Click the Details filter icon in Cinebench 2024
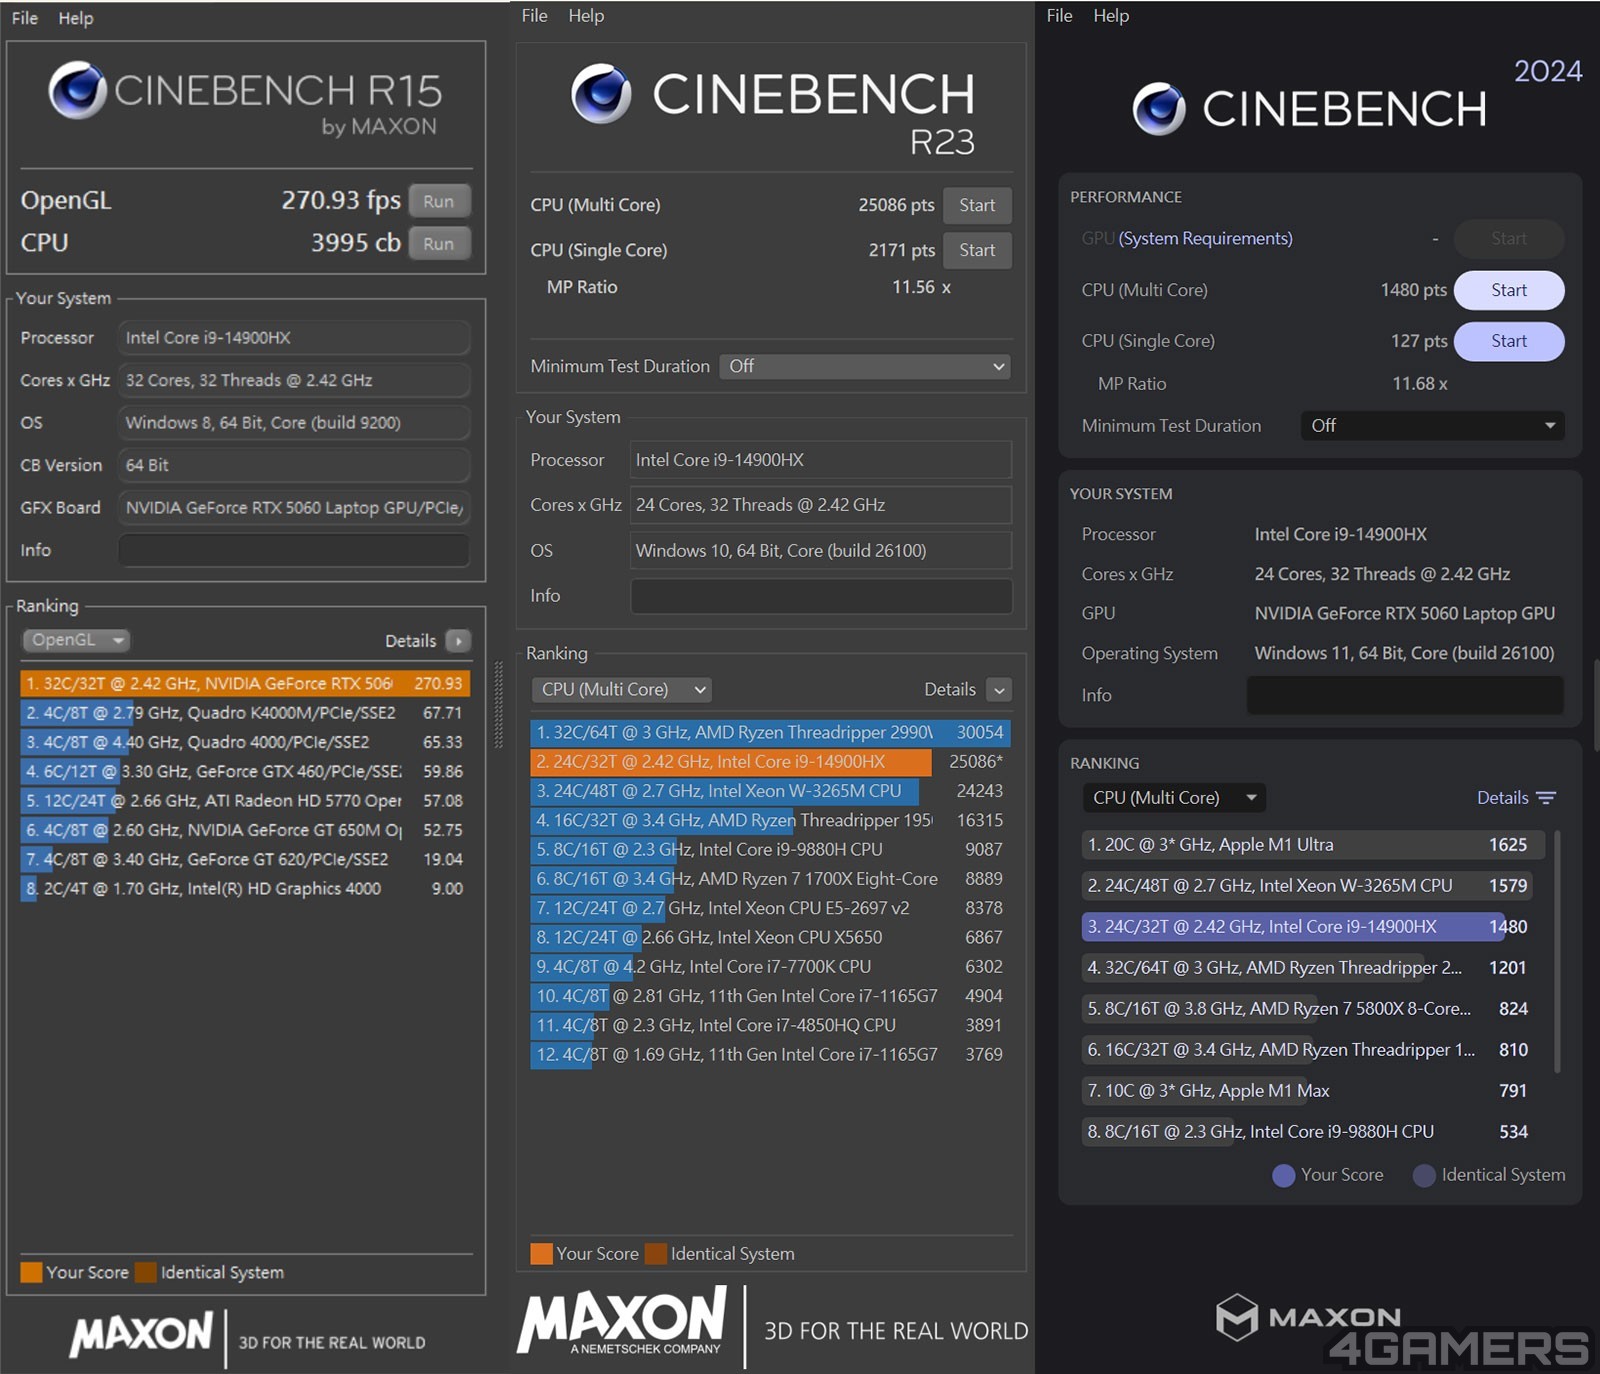This screenshot has height=1374, width=1600. (x=1546, y=798)
